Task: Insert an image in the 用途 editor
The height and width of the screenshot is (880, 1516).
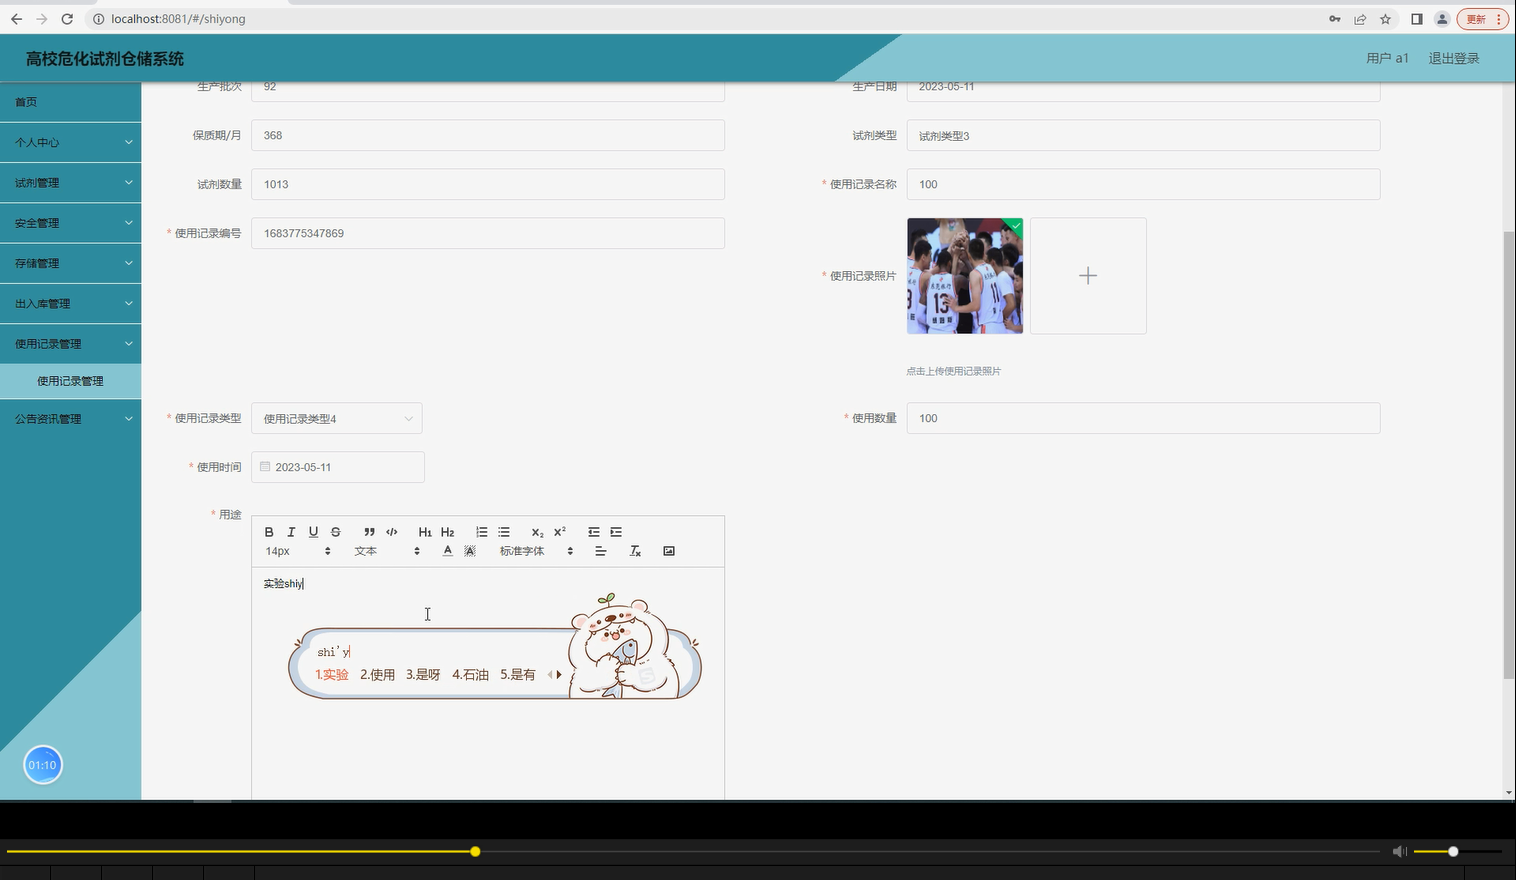Action: pos(668,550)
